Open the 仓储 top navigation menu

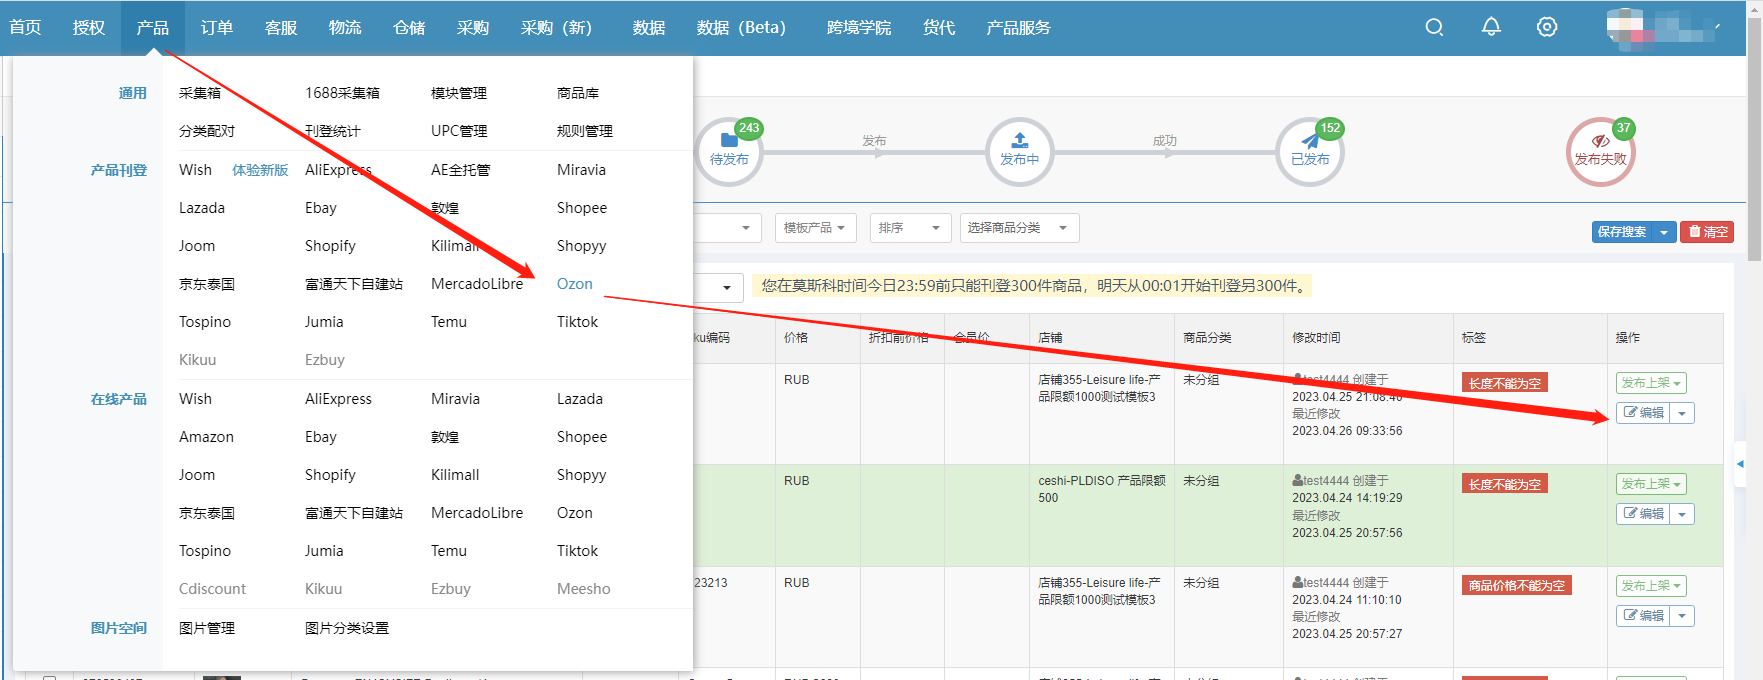(x=409, y=27)
